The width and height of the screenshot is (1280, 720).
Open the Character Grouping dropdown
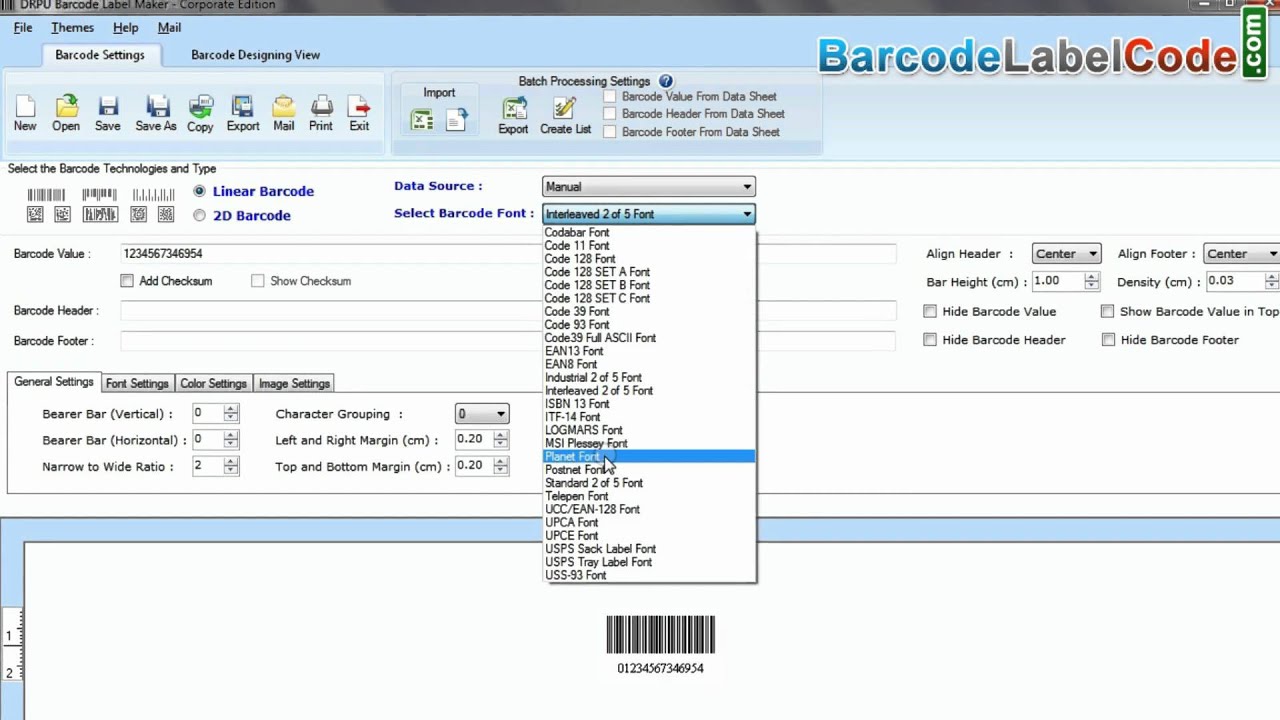(x=482, y=414)
